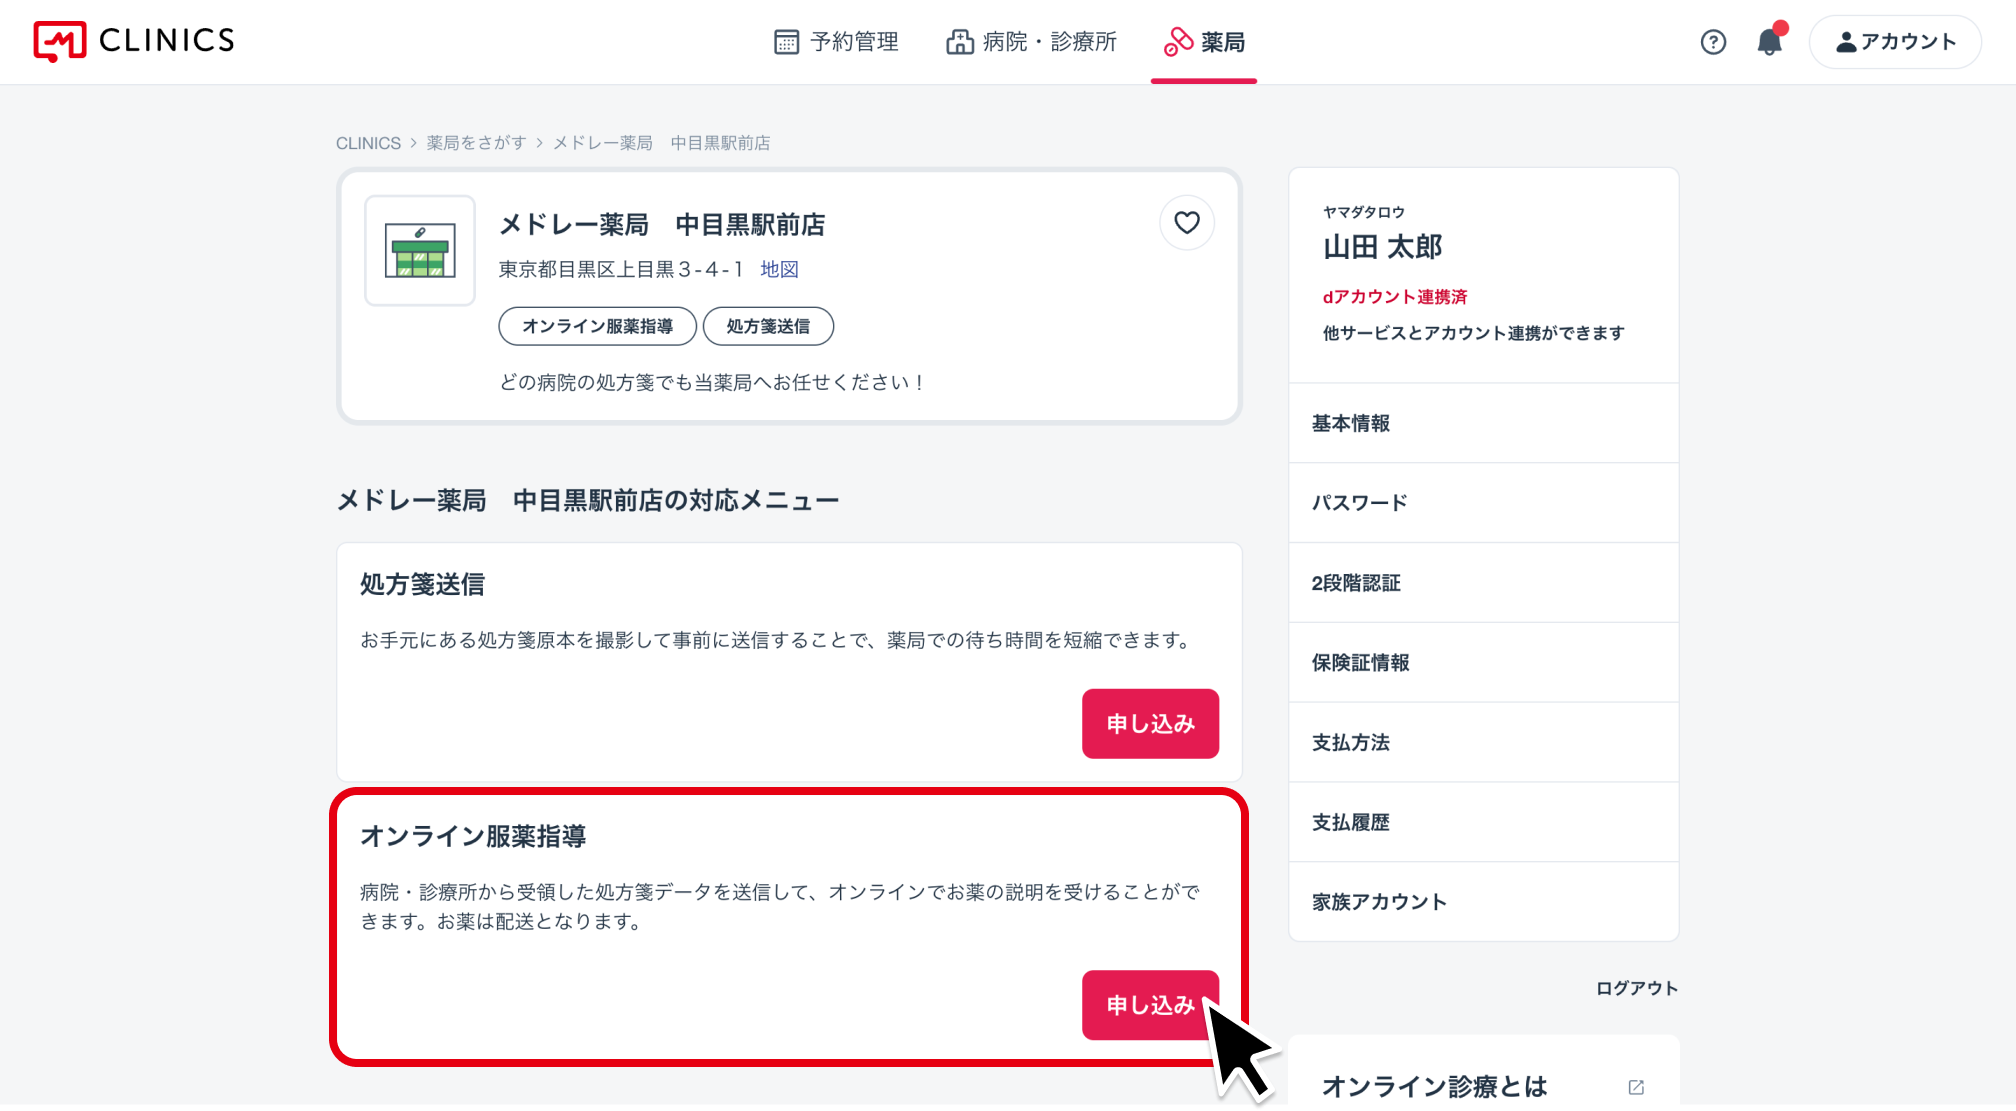The image size is (2016, 1111).
Task: Open the notifications bell icon
Action: click(x=1770, y=41)
